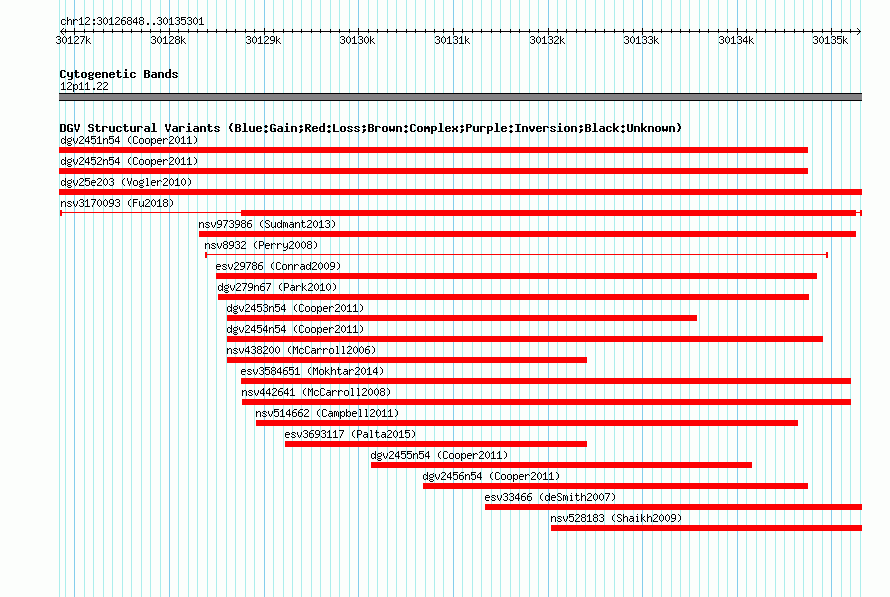Select the esv3584651 (Mokhtar2014) label

point(312,371)
